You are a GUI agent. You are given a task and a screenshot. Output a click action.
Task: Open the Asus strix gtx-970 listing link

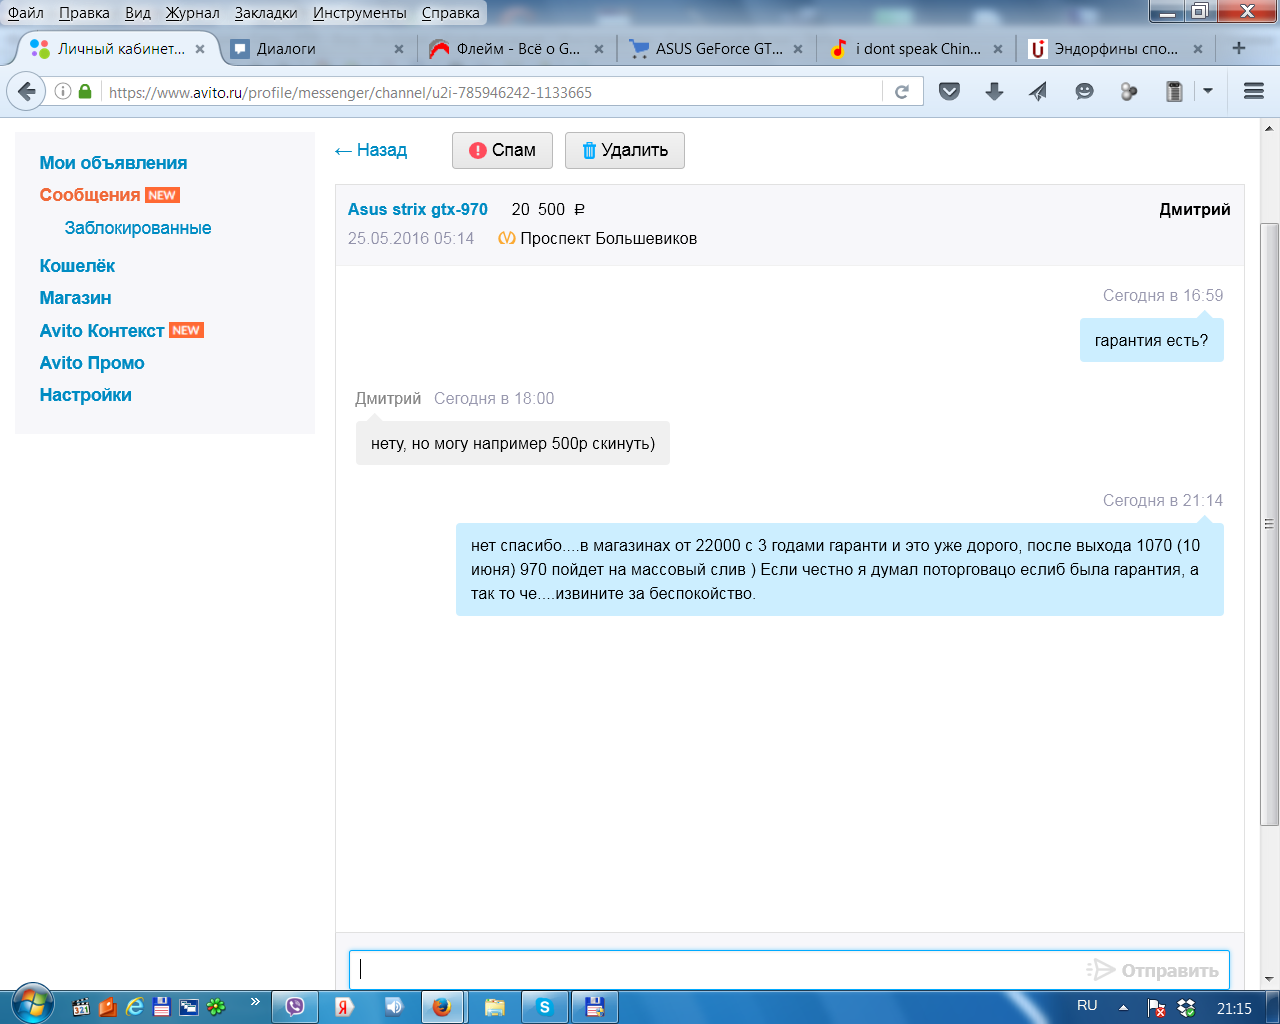[x=418, y=209]
